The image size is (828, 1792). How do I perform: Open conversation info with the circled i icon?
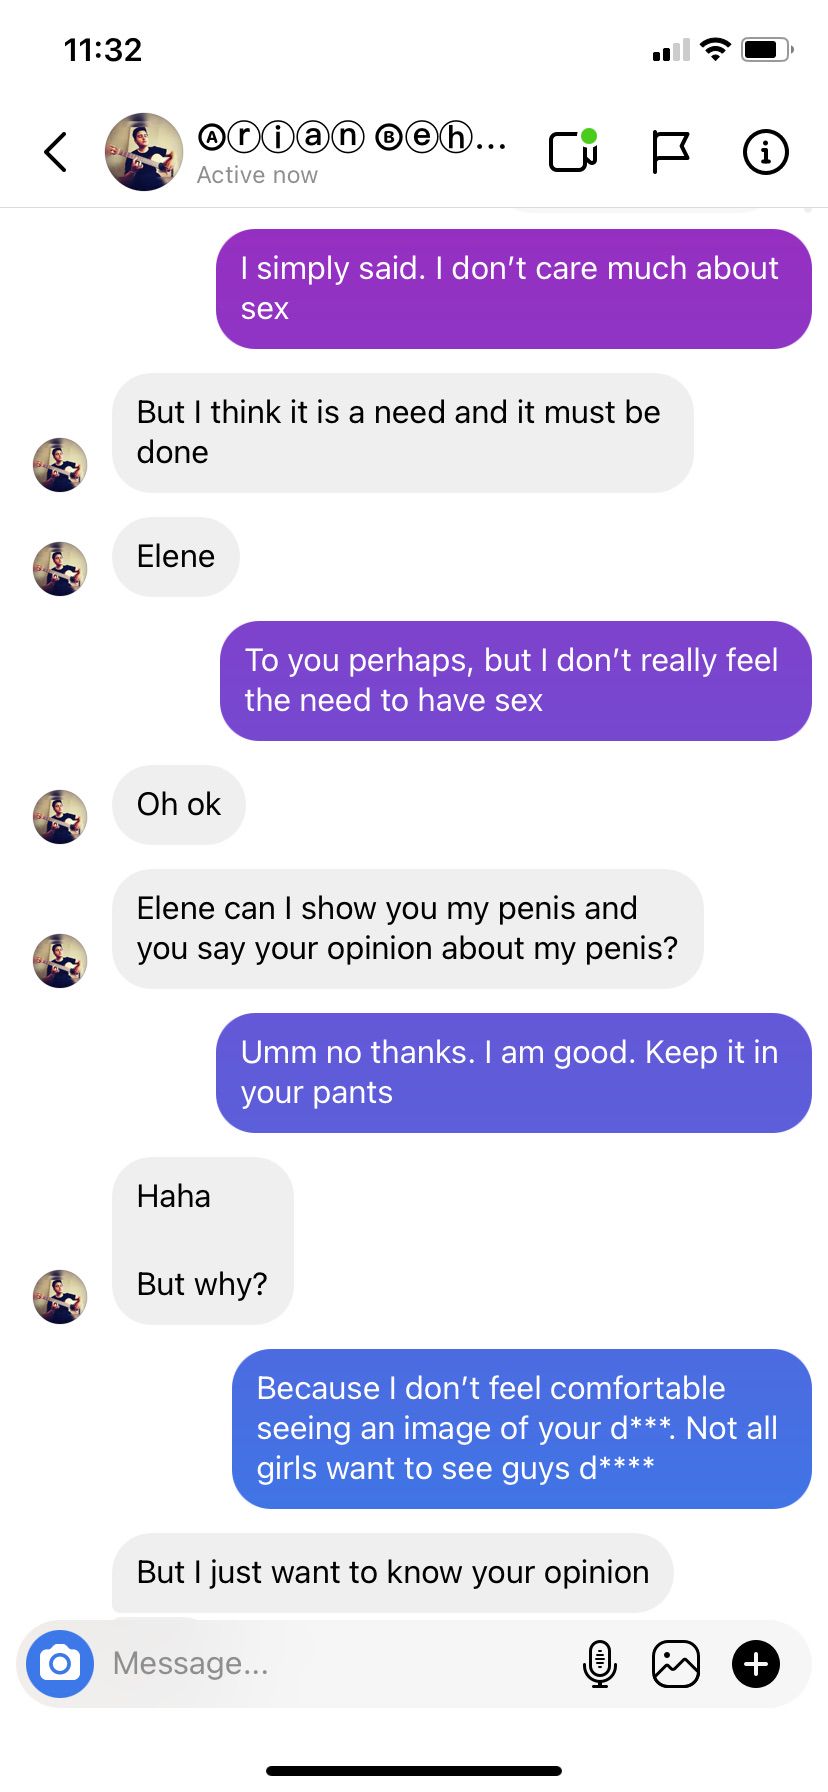click(766, 152)
